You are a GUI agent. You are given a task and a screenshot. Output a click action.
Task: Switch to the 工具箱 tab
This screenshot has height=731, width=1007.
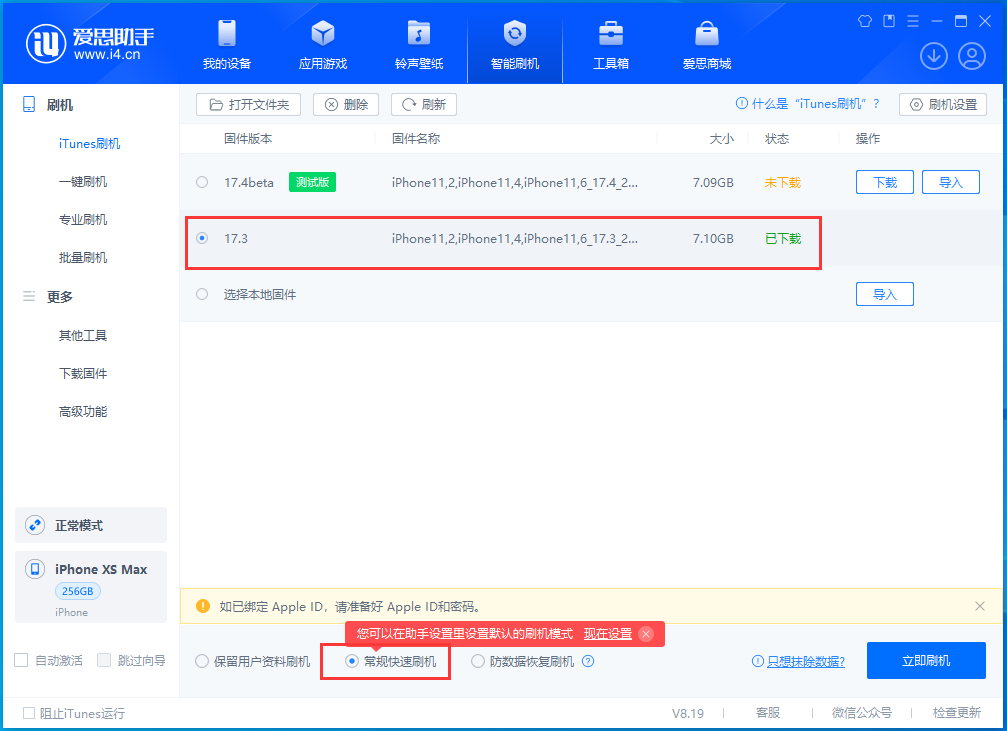pos(610,43)
